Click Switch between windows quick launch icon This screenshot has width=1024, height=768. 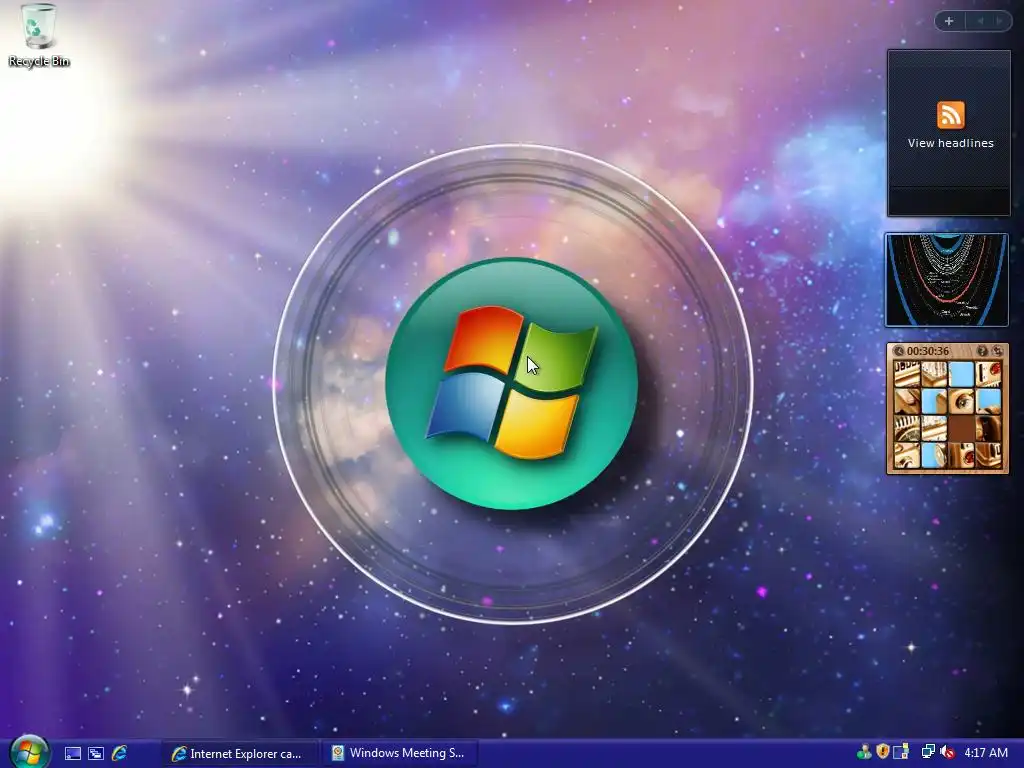96,754
